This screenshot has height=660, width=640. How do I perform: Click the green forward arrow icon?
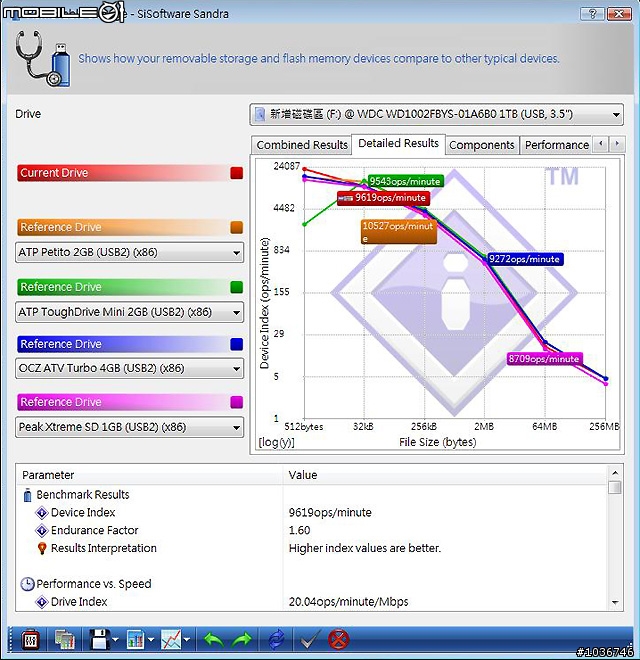(242, 640)
